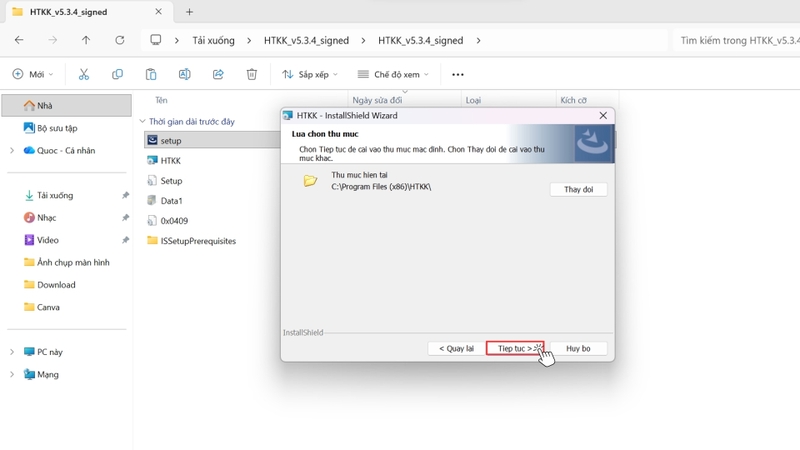
Task: Open the Chế độ xem view dropdown
Action: pyautogui.click(x=393, y=74)
